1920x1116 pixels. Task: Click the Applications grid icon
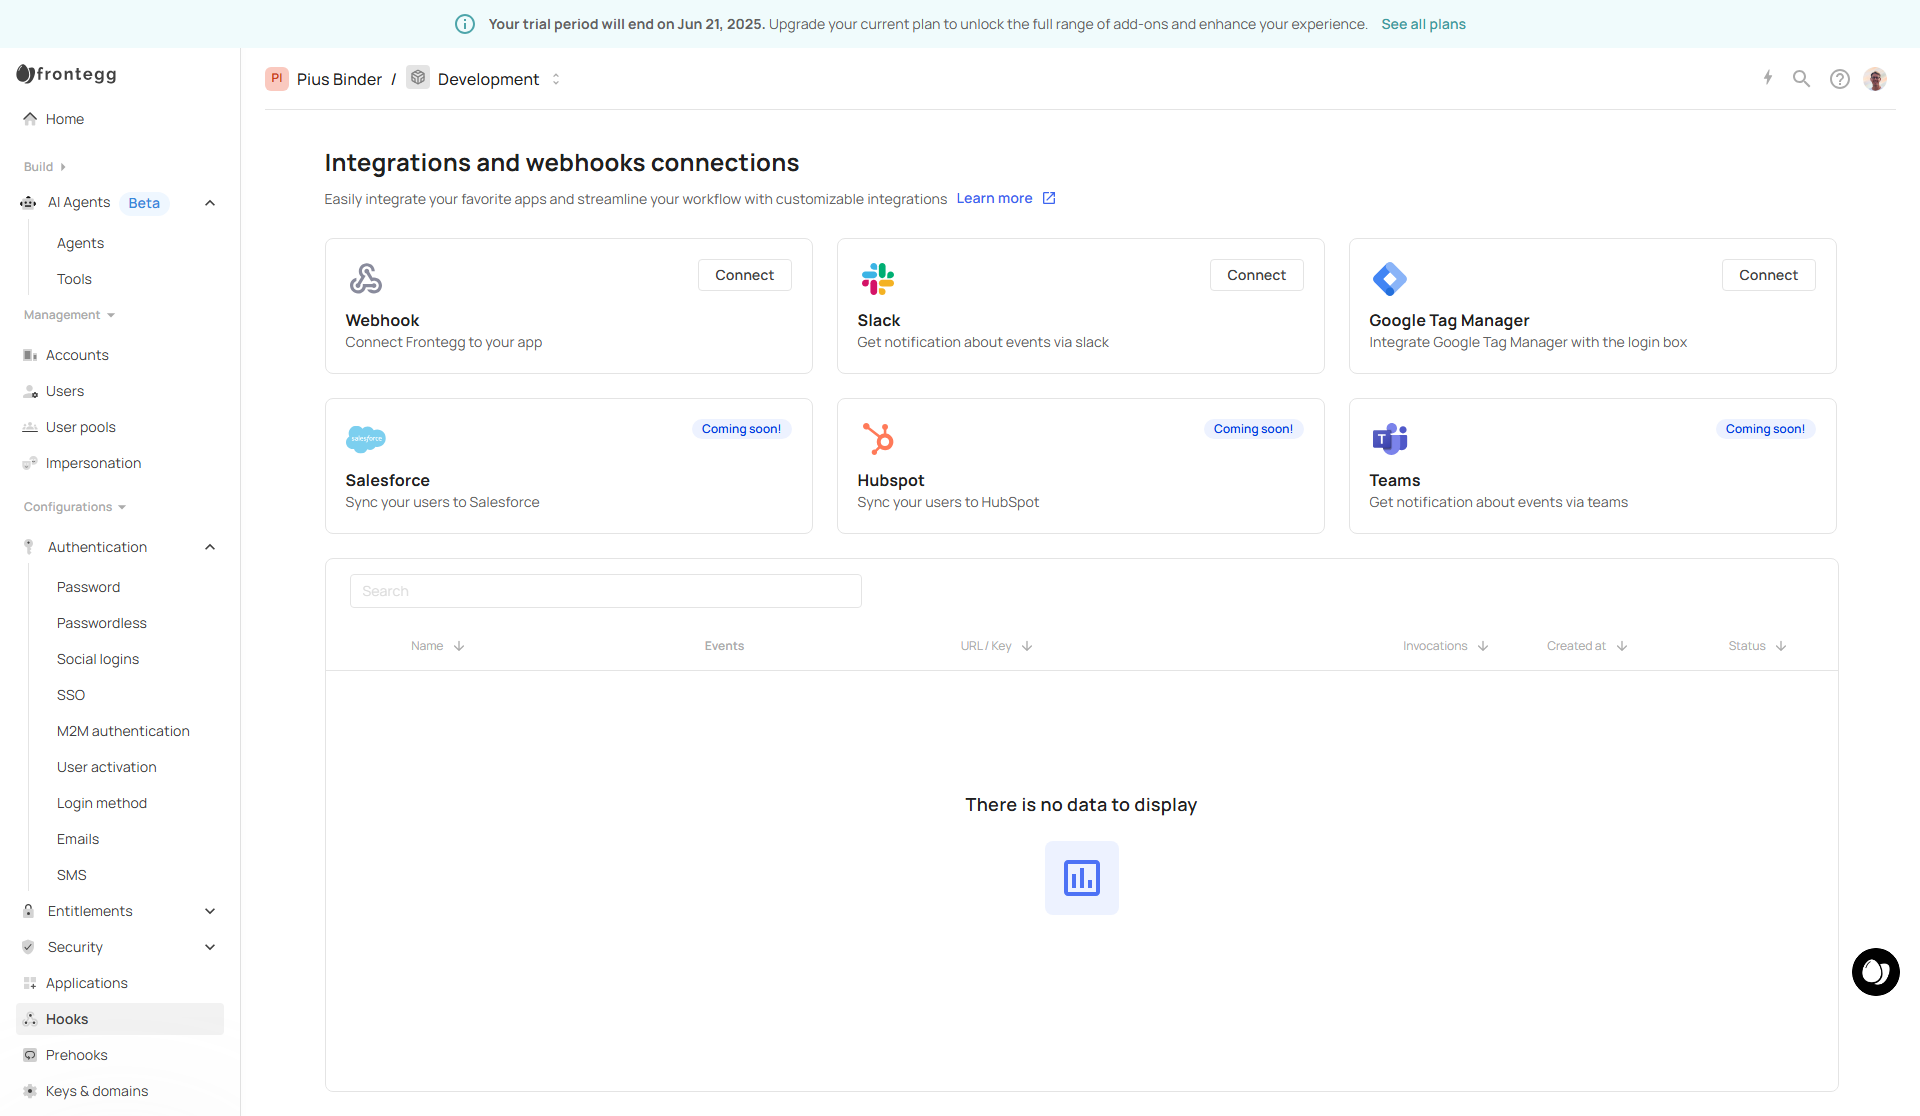tap(30, 983)
